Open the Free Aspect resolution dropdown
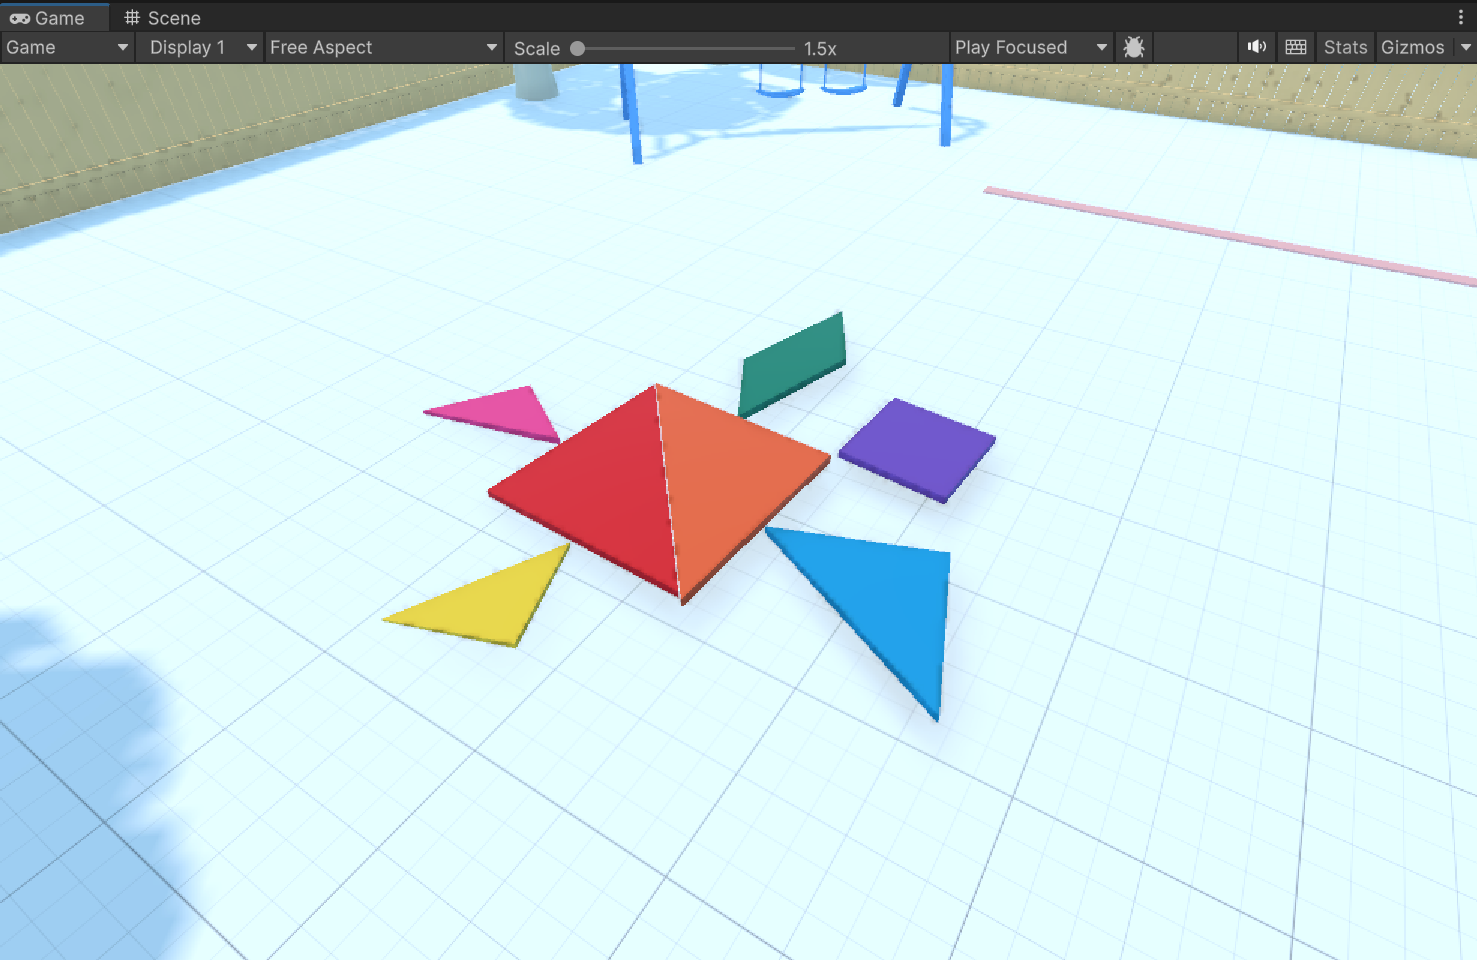The height and width of the screenshot is (960, 1477). pos(383,48)
